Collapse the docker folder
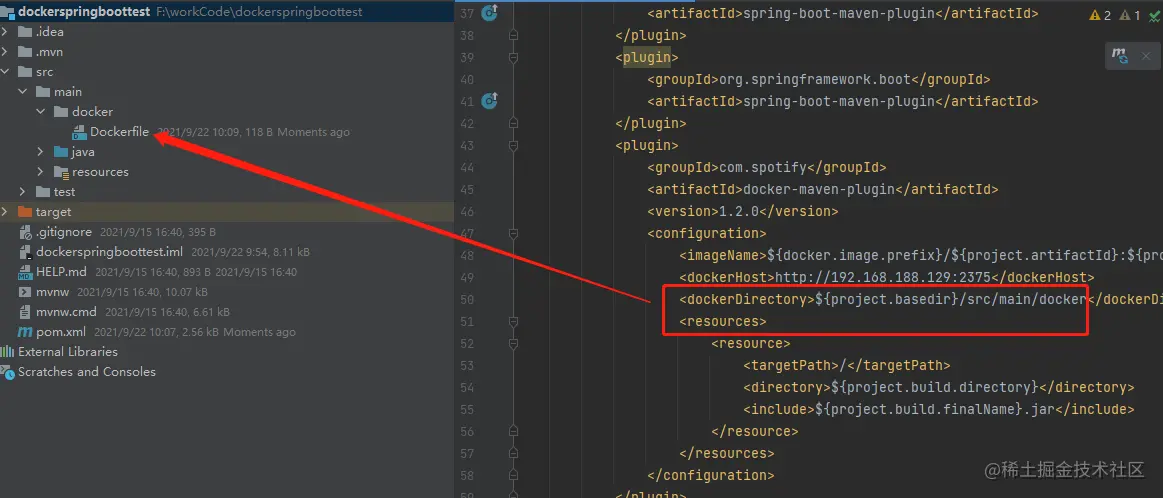This screenshot has height=498, width=1163. [x=41, y=112]
